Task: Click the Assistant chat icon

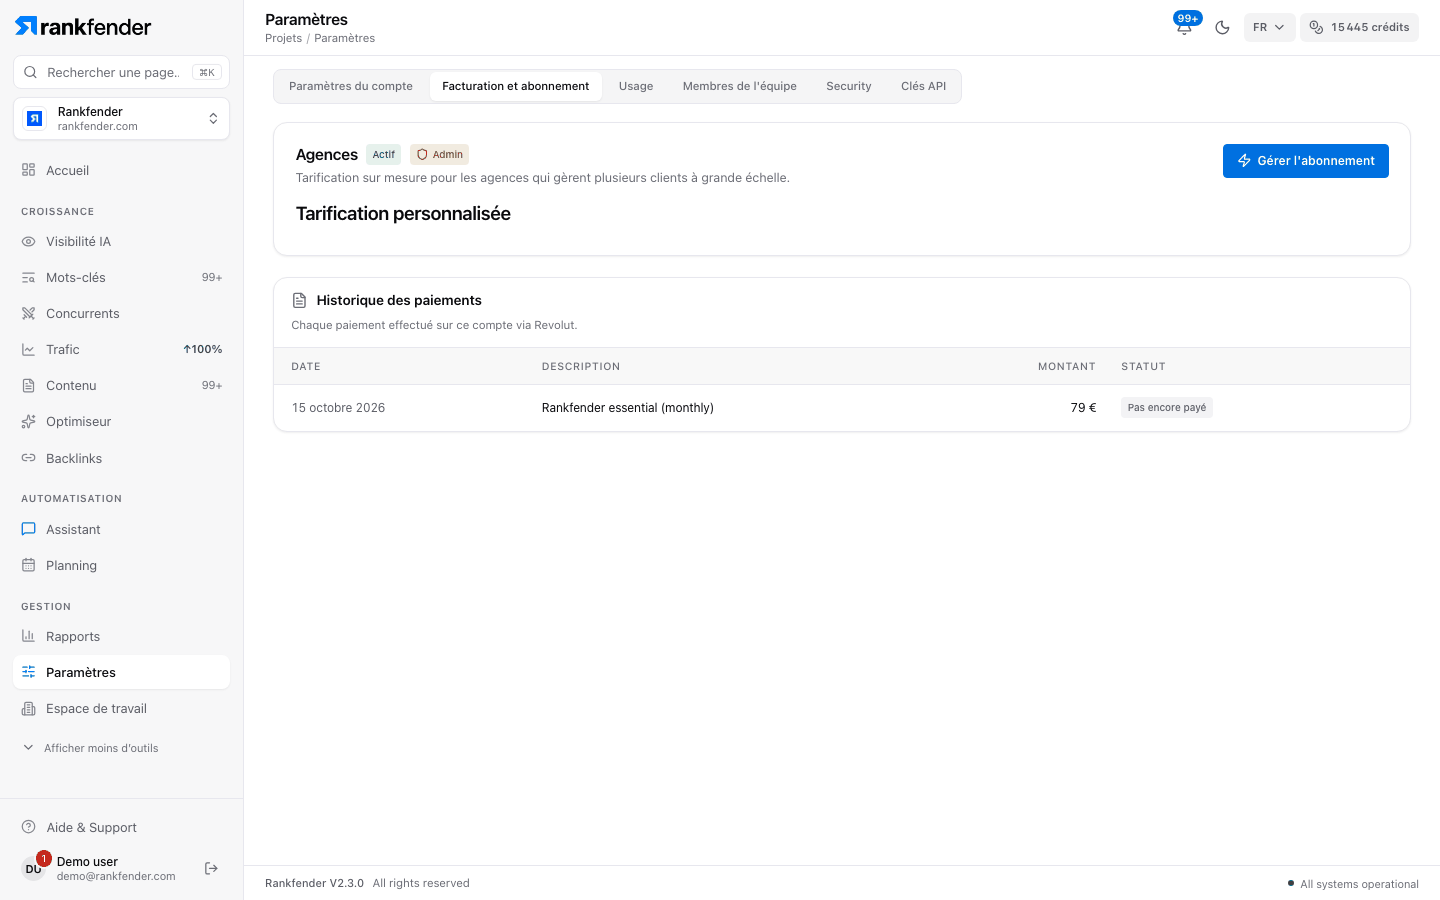Action: 28,529
